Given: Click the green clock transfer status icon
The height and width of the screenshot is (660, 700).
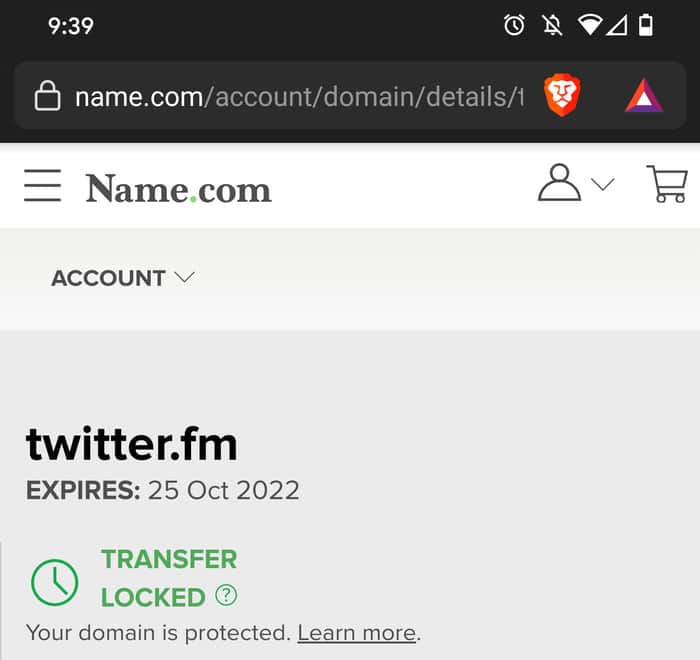Looking at the screenshot, I should point(55,582).
